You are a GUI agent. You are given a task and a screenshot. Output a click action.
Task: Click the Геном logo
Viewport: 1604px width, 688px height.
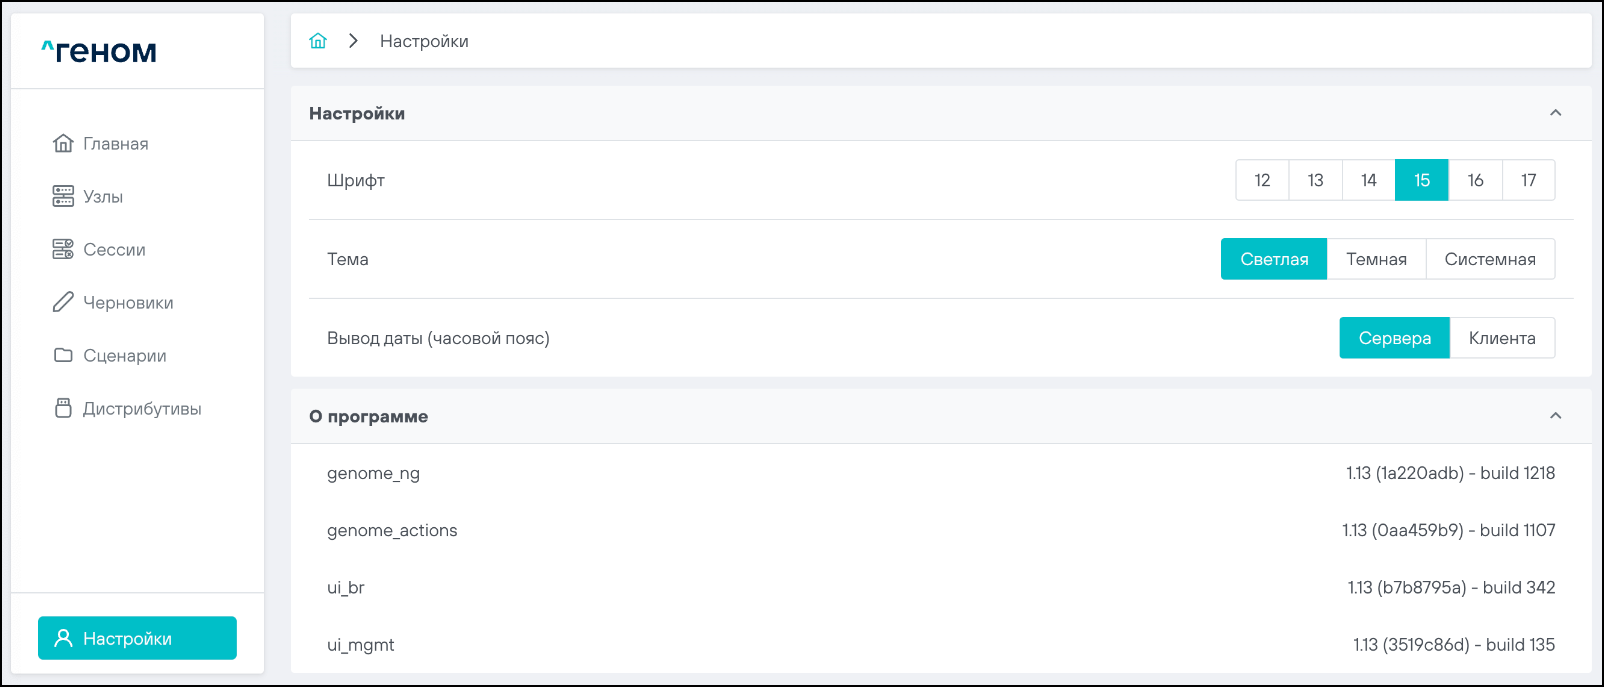click(x=99, y=51)
